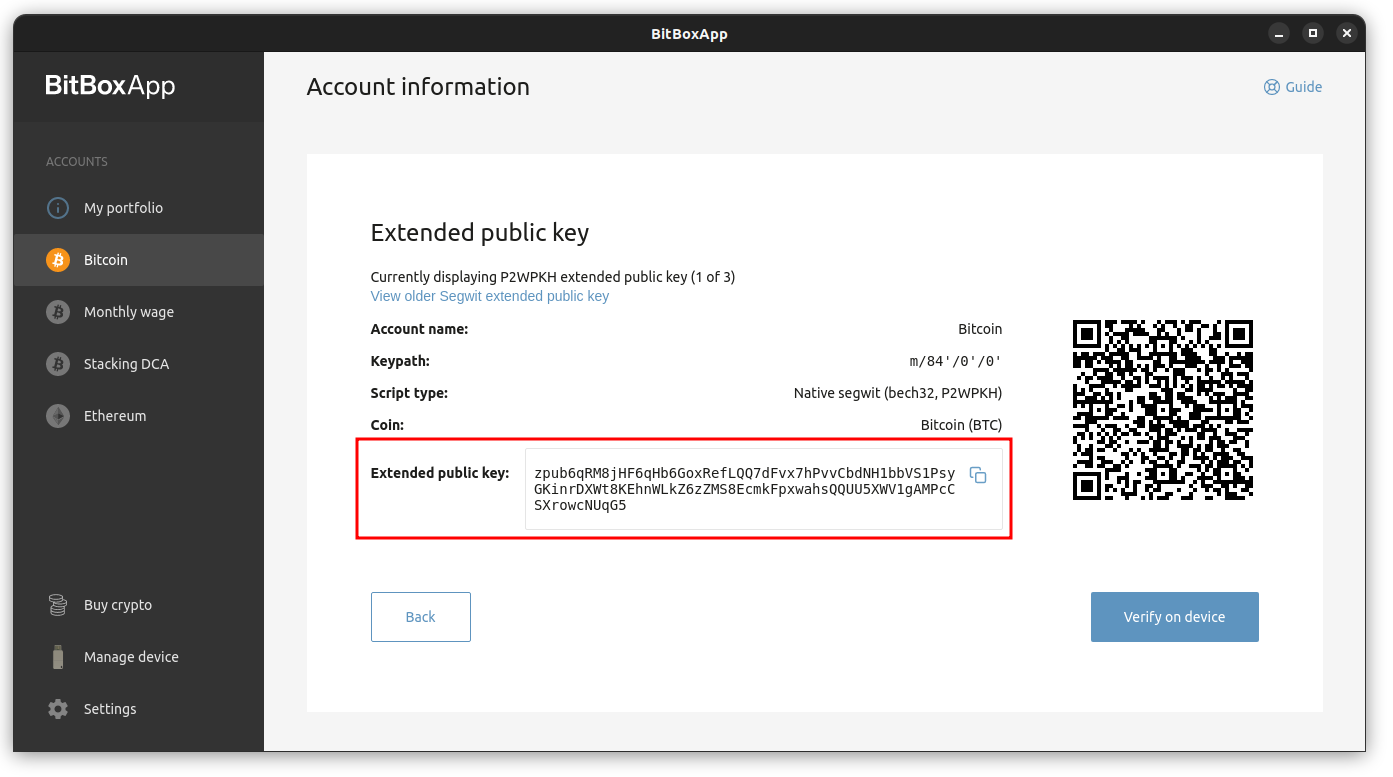The width and height of the screenshot is (1393, 777).
Task: Switch to the Monthly wage account
Action: [139, 312]
